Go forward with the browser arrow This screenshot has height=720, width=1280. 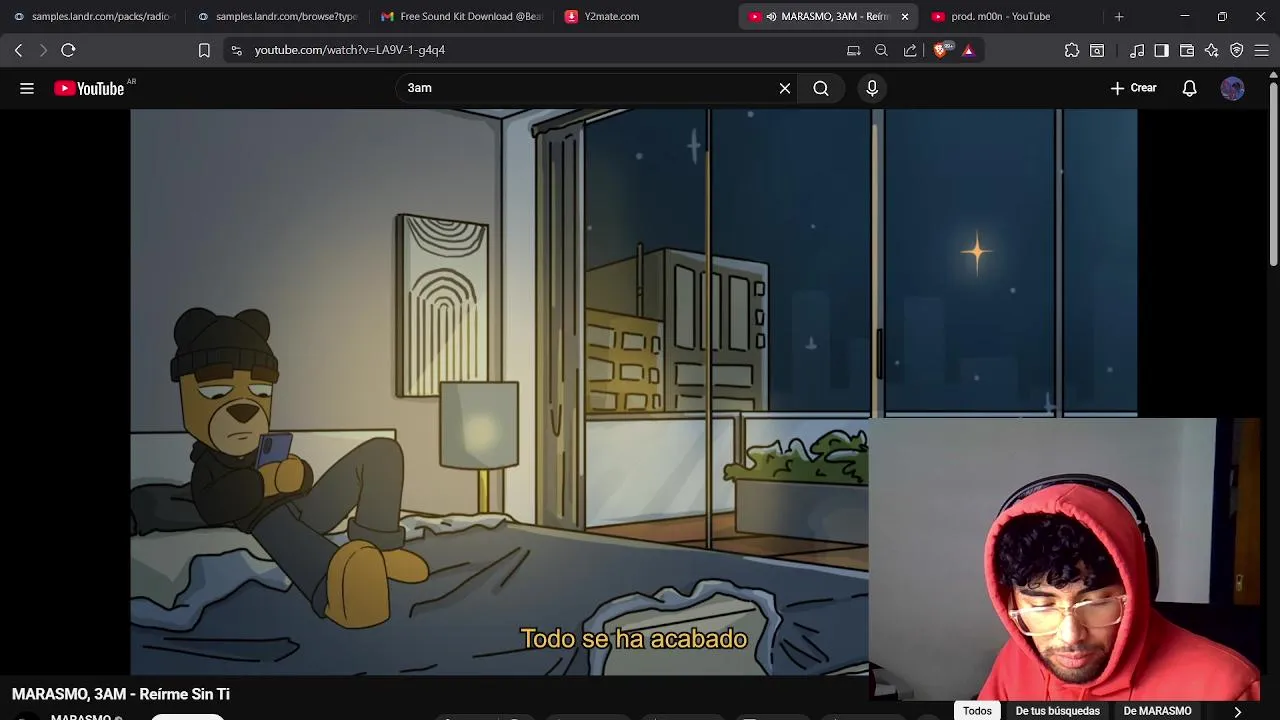tap(43, 50)
